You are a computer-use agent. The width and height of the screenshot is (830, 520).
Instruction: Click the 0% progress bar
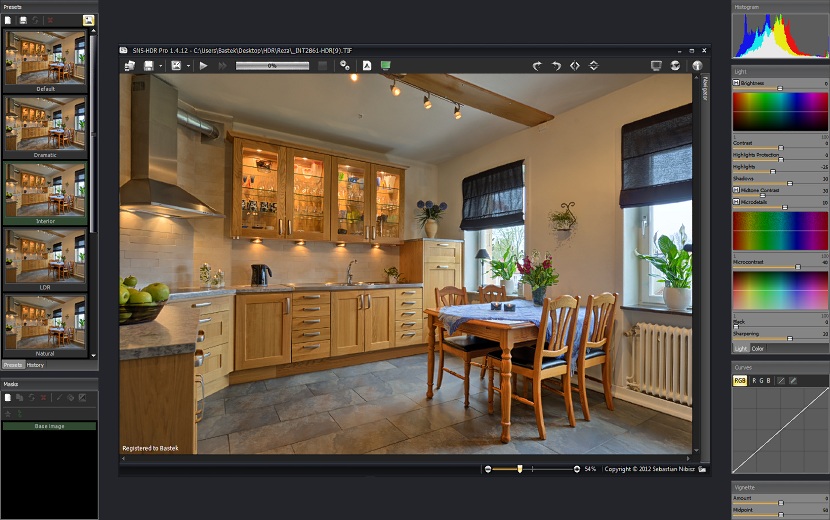(272, 66)
